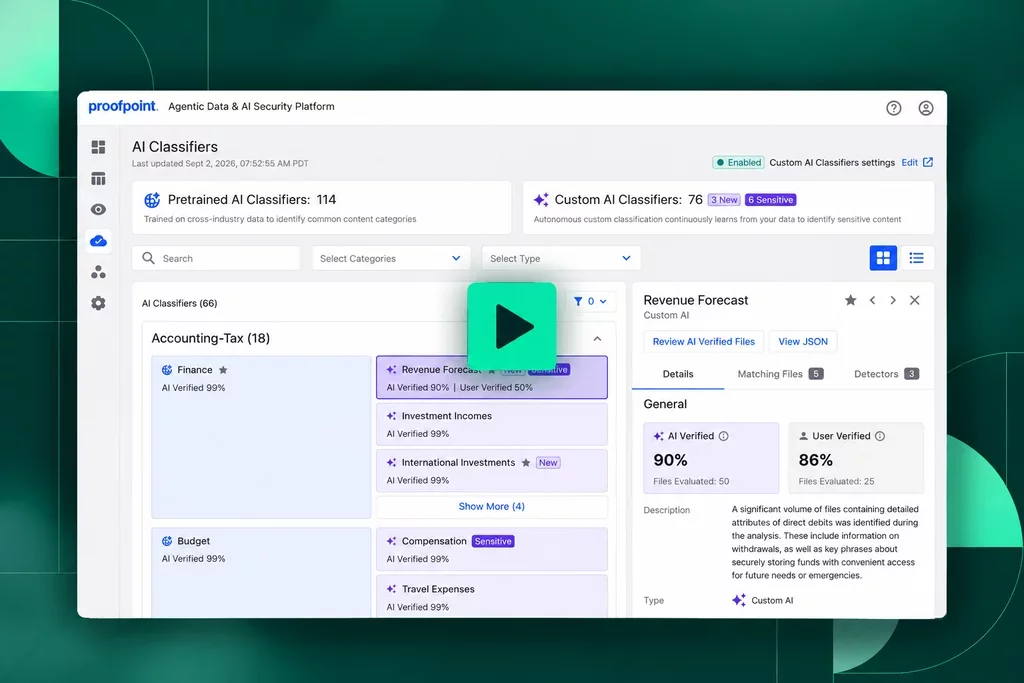Select the Revenue Forecast classifier card
This screenshot has height=683, width=1024.
(x=492, y=377)
